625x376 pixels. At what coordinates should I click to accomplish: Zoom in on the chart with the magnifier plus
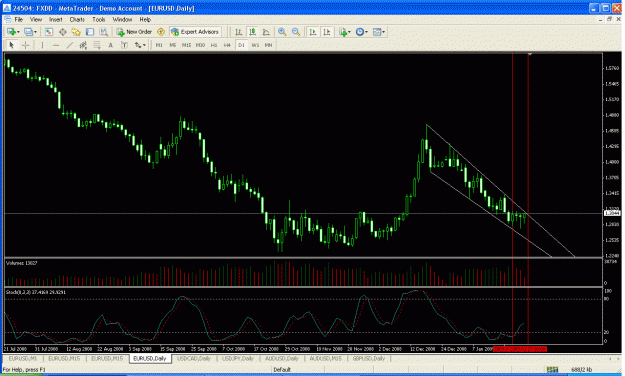click(x=282, y=32)
